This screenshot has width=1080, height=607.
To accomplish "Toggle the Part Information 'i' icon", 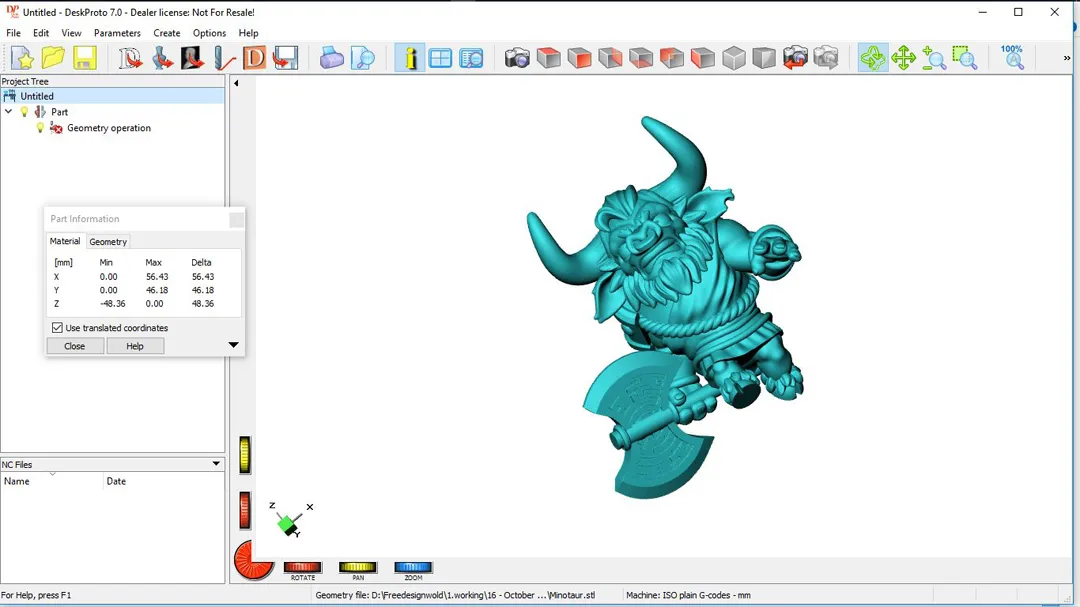I will pyautogui.click(x=410, y=58).
